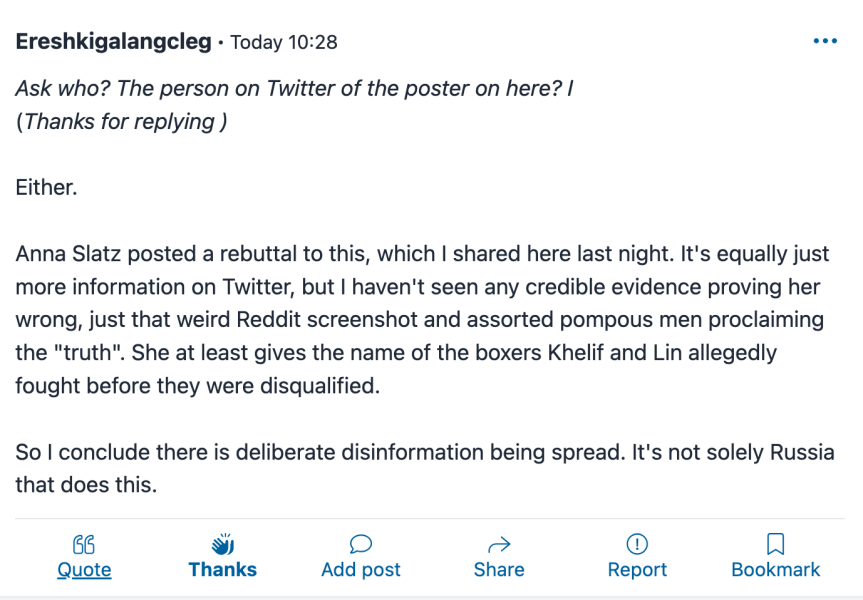
Task: Click the Add post speech bubble icon
Action: coord(361,544)
